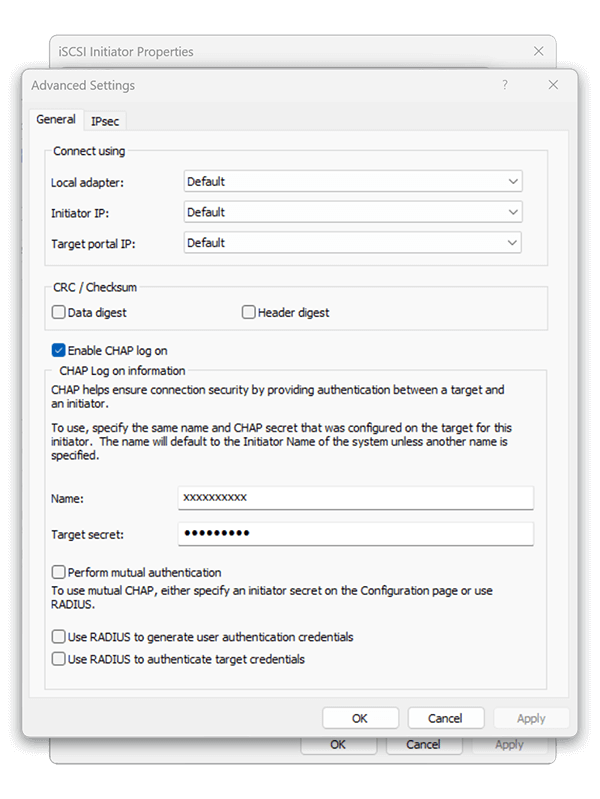Click OK in iSCSI Initiator Properties window
600x799 pixels.
pyautogui.click(x=338, y=744)
